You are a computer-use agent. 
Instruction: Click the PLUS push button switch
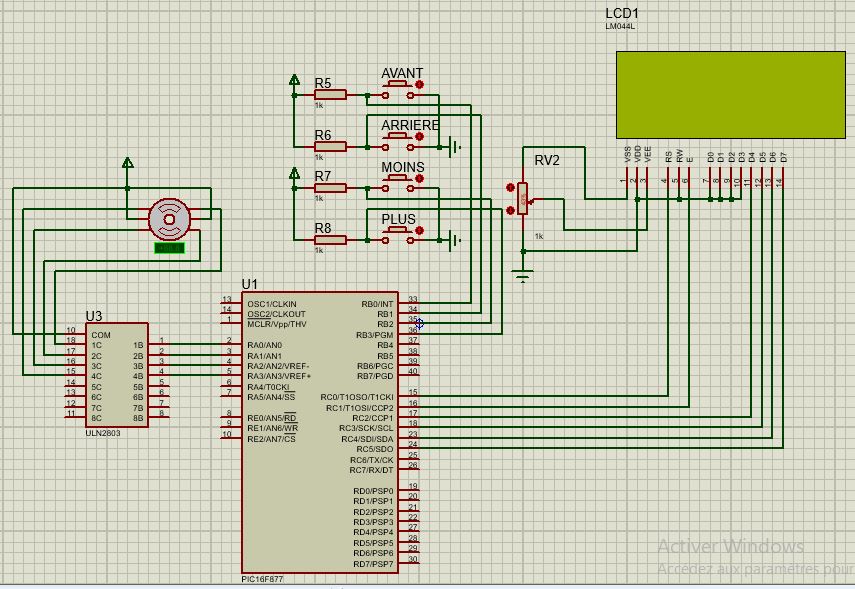coord(398,235)
